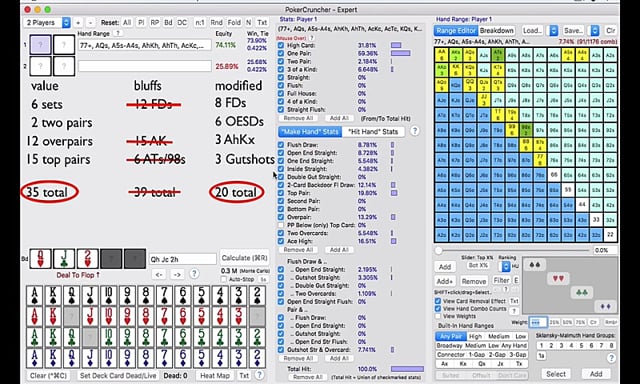
Task: Open the 2 Players dropdown
Action: [47, 22]
